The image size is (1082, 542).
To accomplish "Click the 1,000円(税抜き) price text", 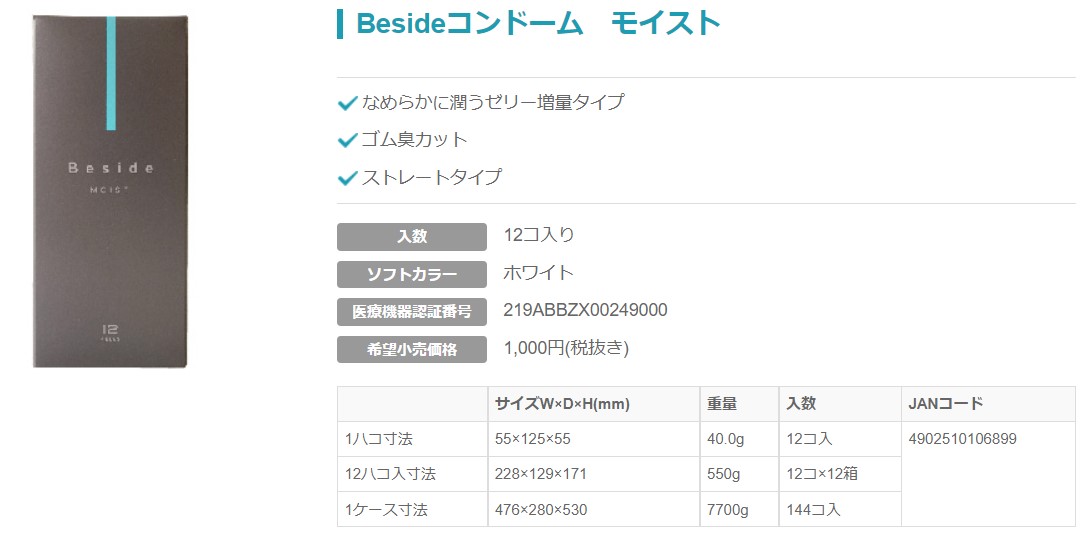I will pyautogui.click(x=565, y=348).
